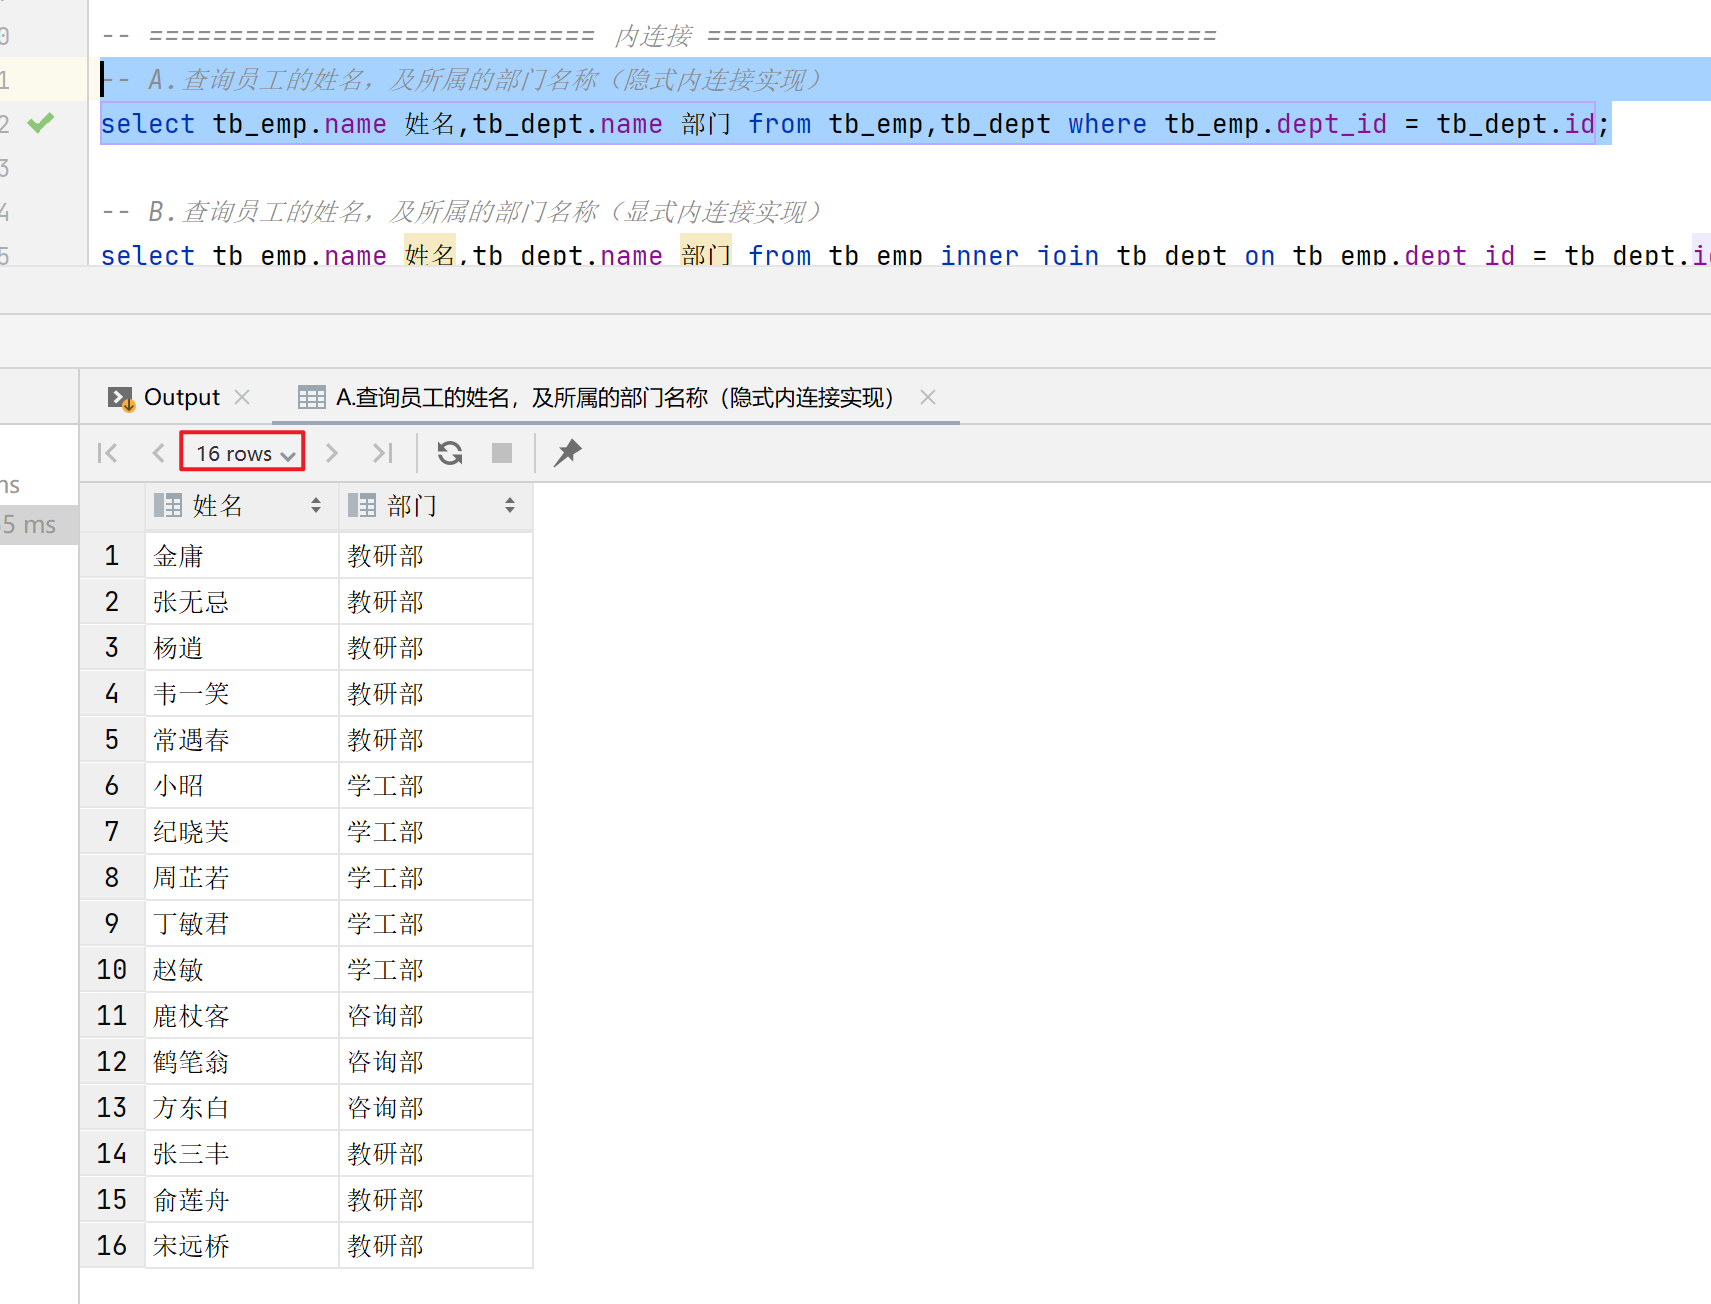Select the cell containing 纪晓芙
The image size is (1711, 1304).
tap(242, 832)
